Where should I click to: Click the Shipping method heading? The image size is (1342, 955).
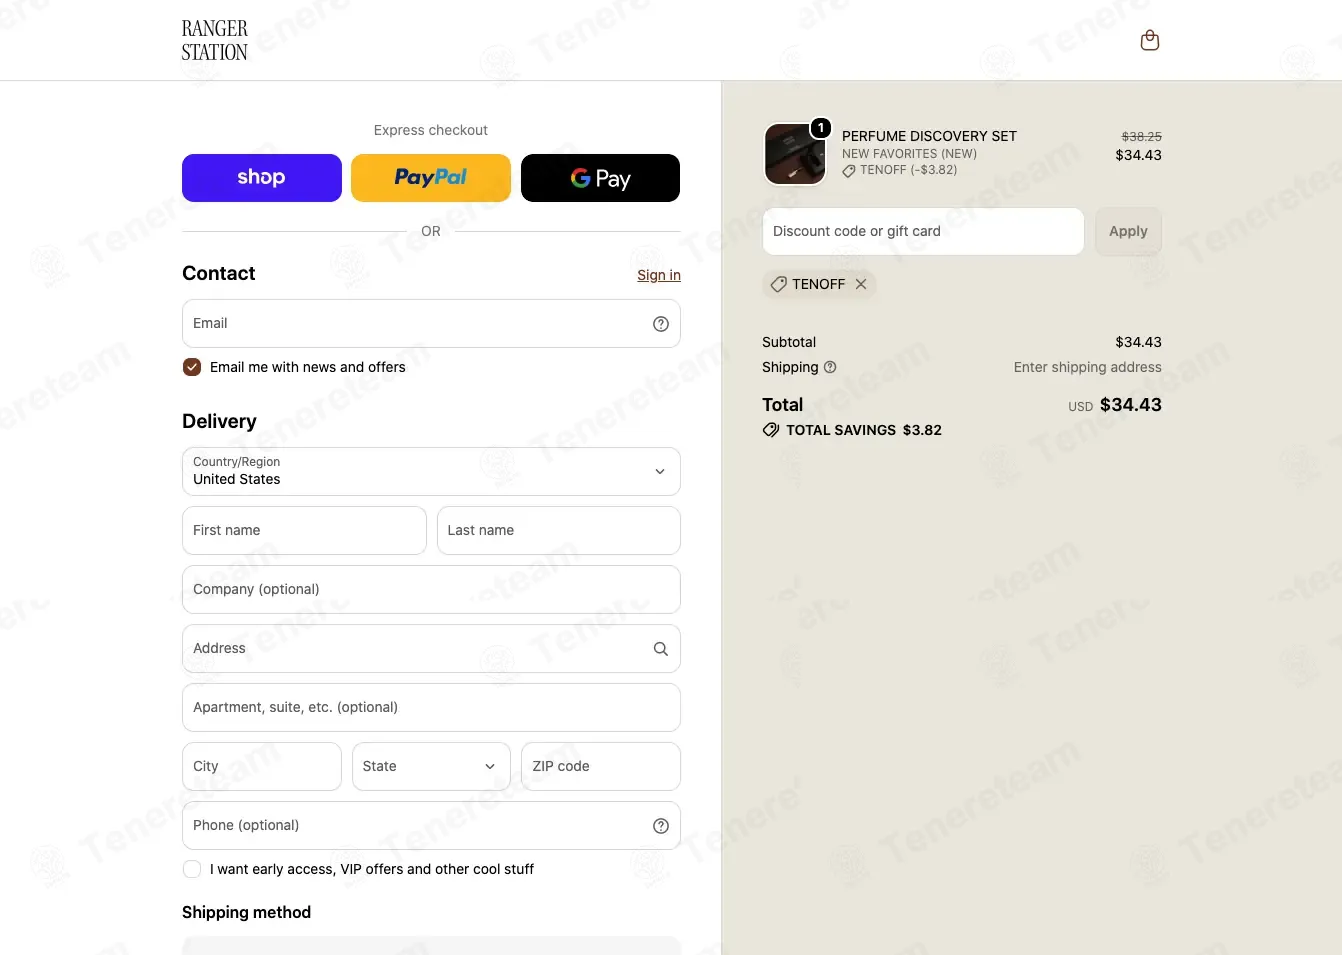pos(246,912)
